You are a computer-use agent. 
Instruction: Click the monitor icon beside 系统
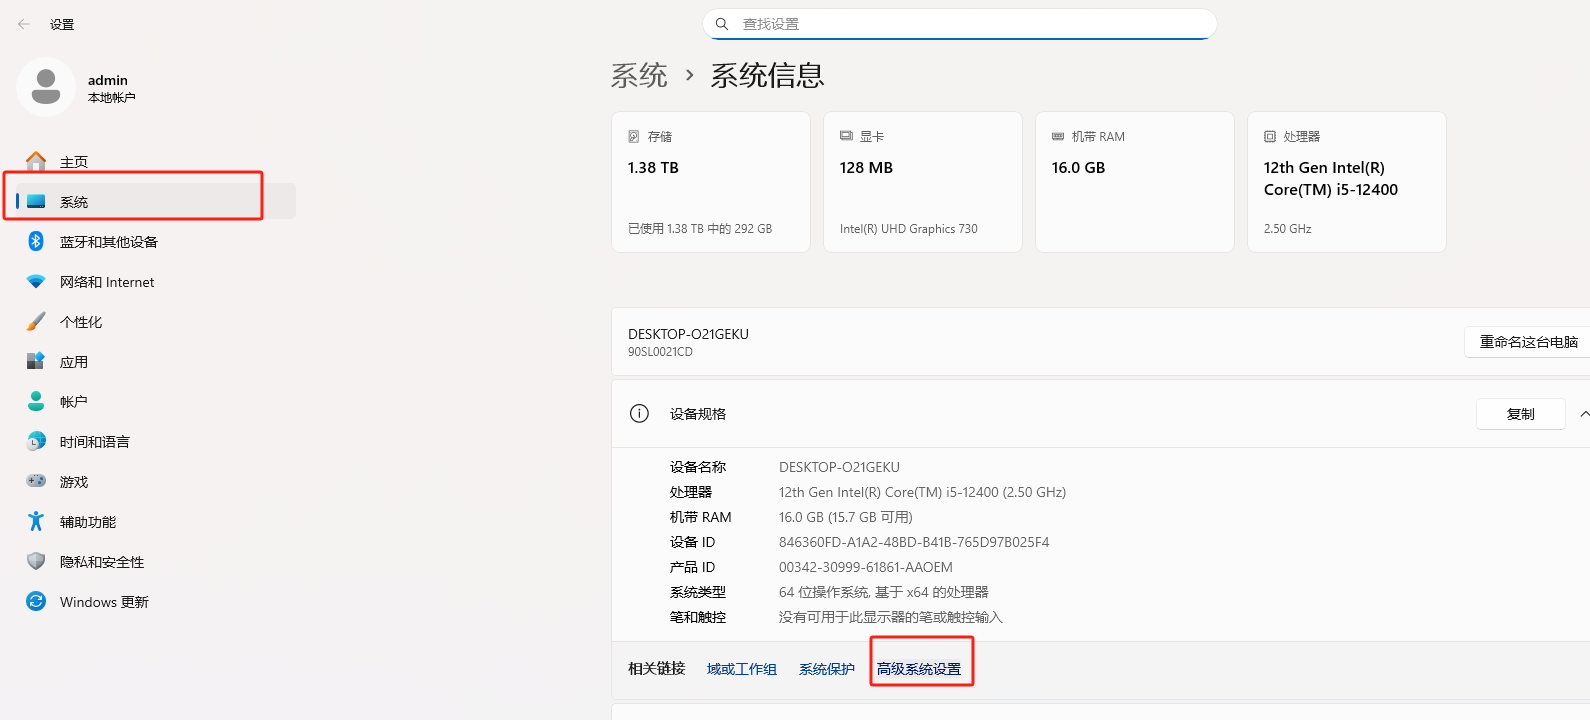pyautogui.click(x=36, y=201)
